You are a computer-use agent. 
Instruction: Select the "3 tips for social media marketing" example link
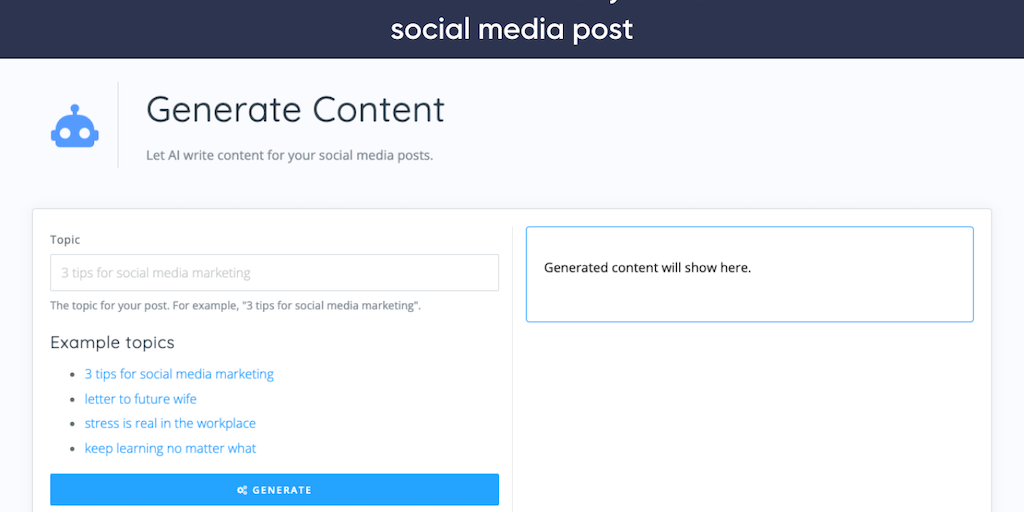point(179,374)
